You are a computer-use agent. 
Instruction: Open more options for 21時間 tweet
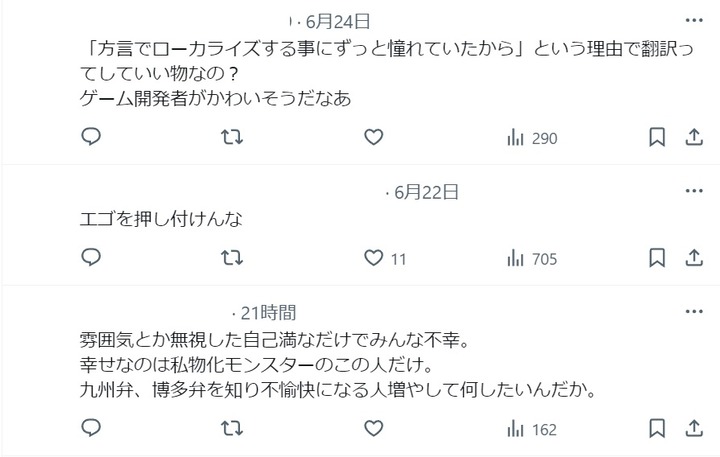[x=694, y=311]
